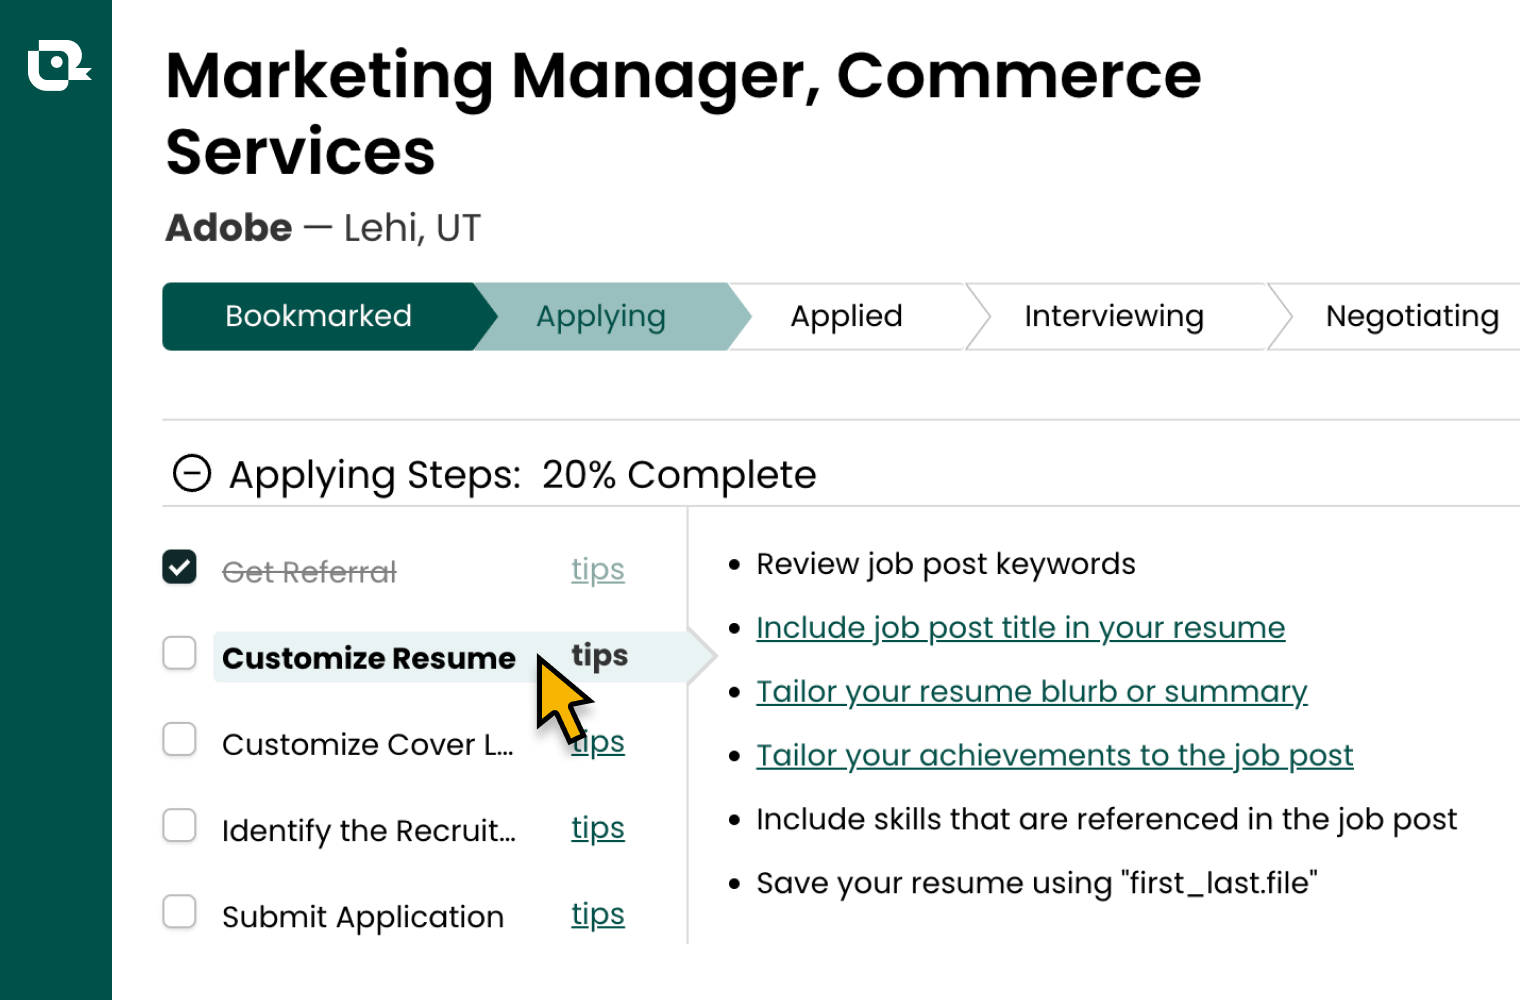1520x1000 pixels.
Task: Open tips for Get Referral
Action: (x=597, y=569)
